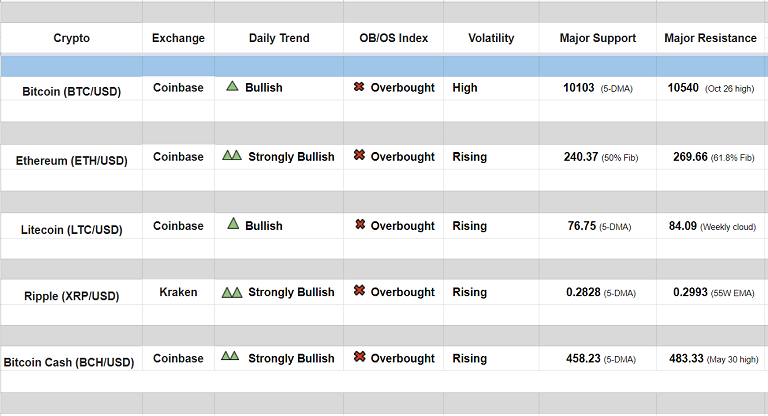Click Bitcoin Cash 483.33 resistance value
The width and height of the screenshot is (768, 416).
click(x=684, y=358)
